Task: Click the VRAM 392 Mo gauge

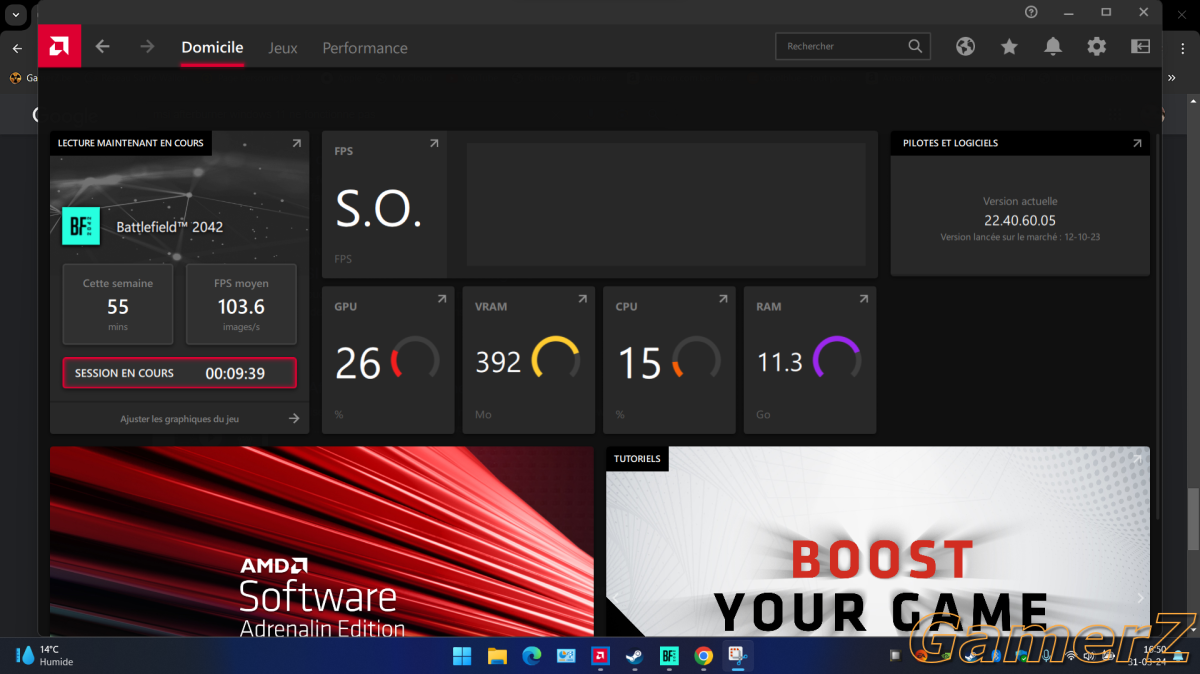Action: (x=556, y=360)
